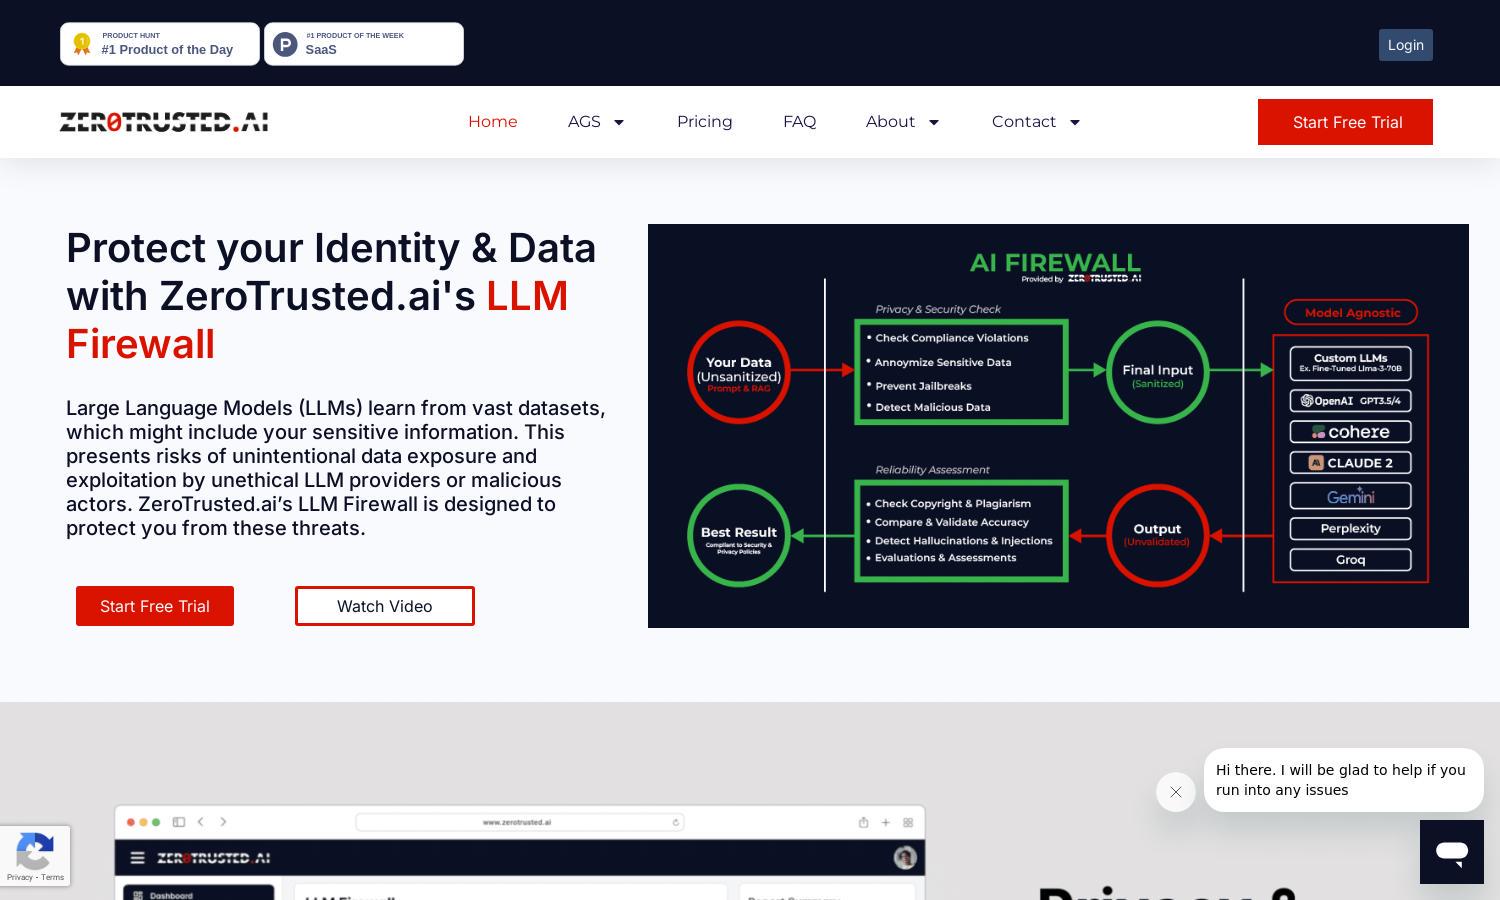This screenshot has height=900, width=1500.
Task: Go to the Home menu item
Action: coord(493,122)
